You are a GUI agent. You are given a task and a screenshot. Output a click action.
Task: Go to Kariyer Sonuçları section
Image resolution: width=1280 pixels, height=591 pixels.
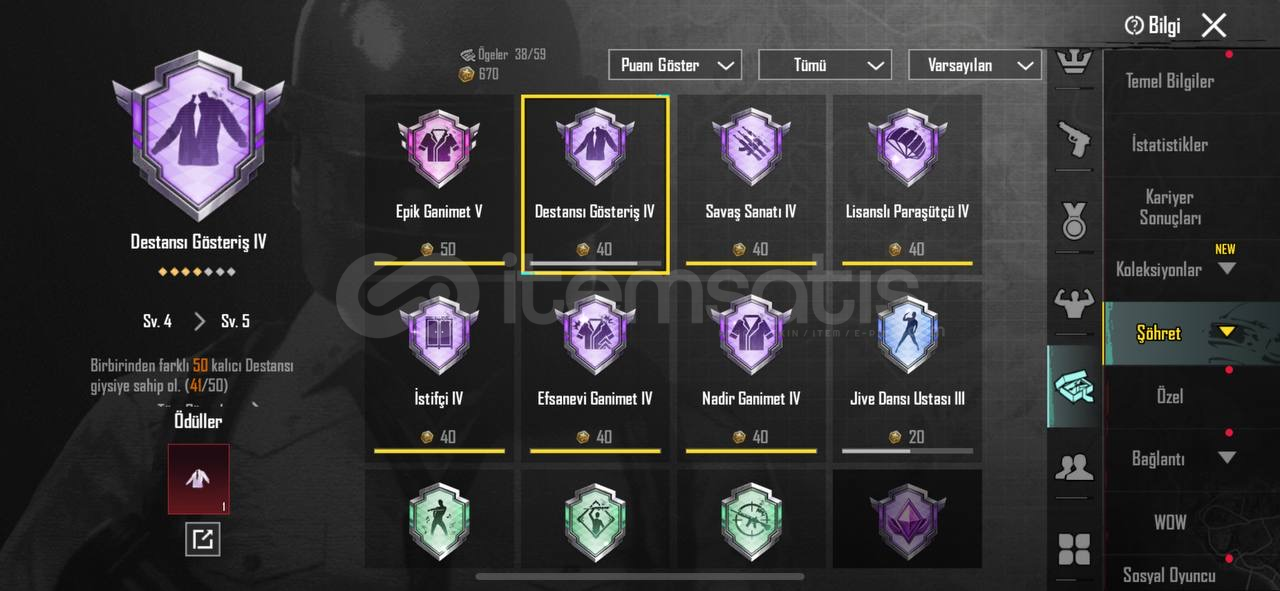[x=1169, y=207]
